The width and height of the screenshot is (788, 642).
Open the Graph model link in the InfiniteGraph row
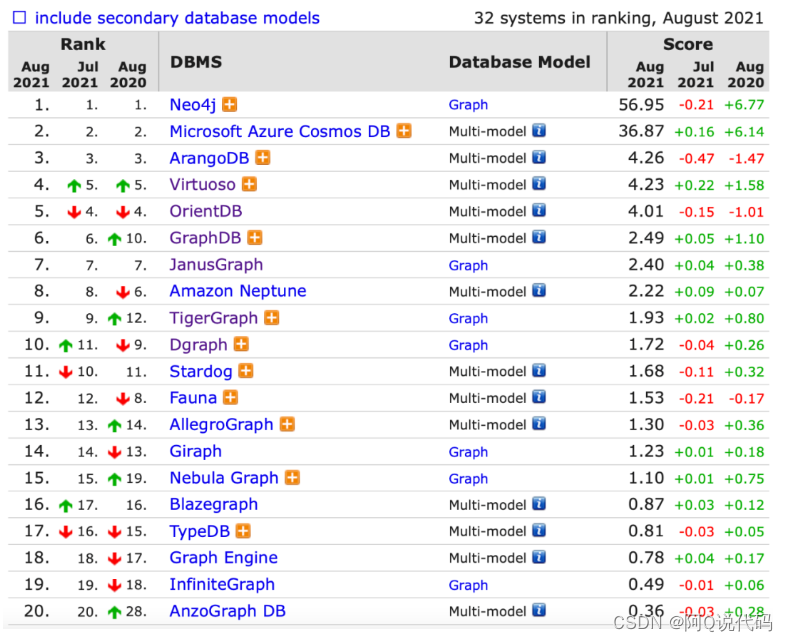tap(468, 585)
